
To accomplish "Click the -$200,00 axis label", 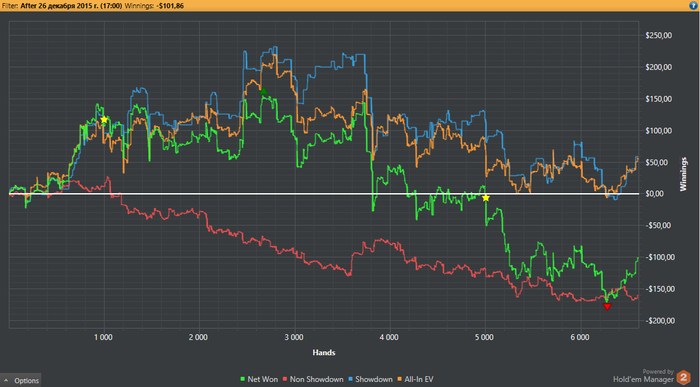I will (660, 320).
